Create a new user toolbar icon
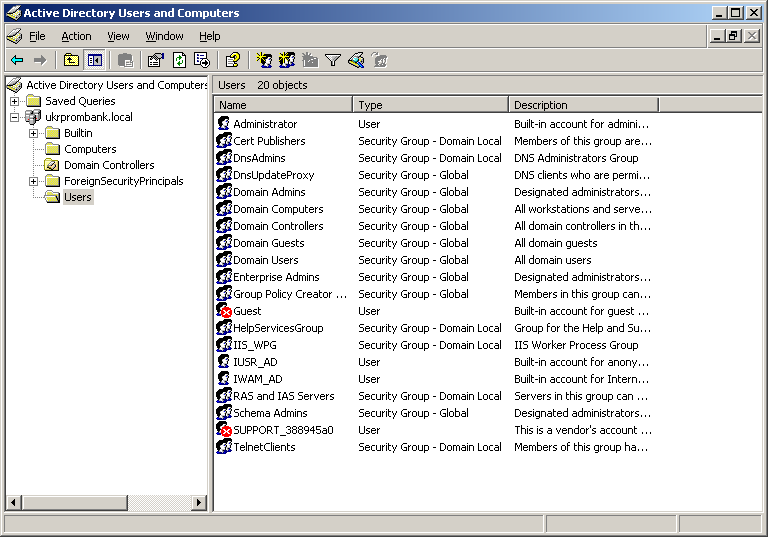 coord(264,60)
